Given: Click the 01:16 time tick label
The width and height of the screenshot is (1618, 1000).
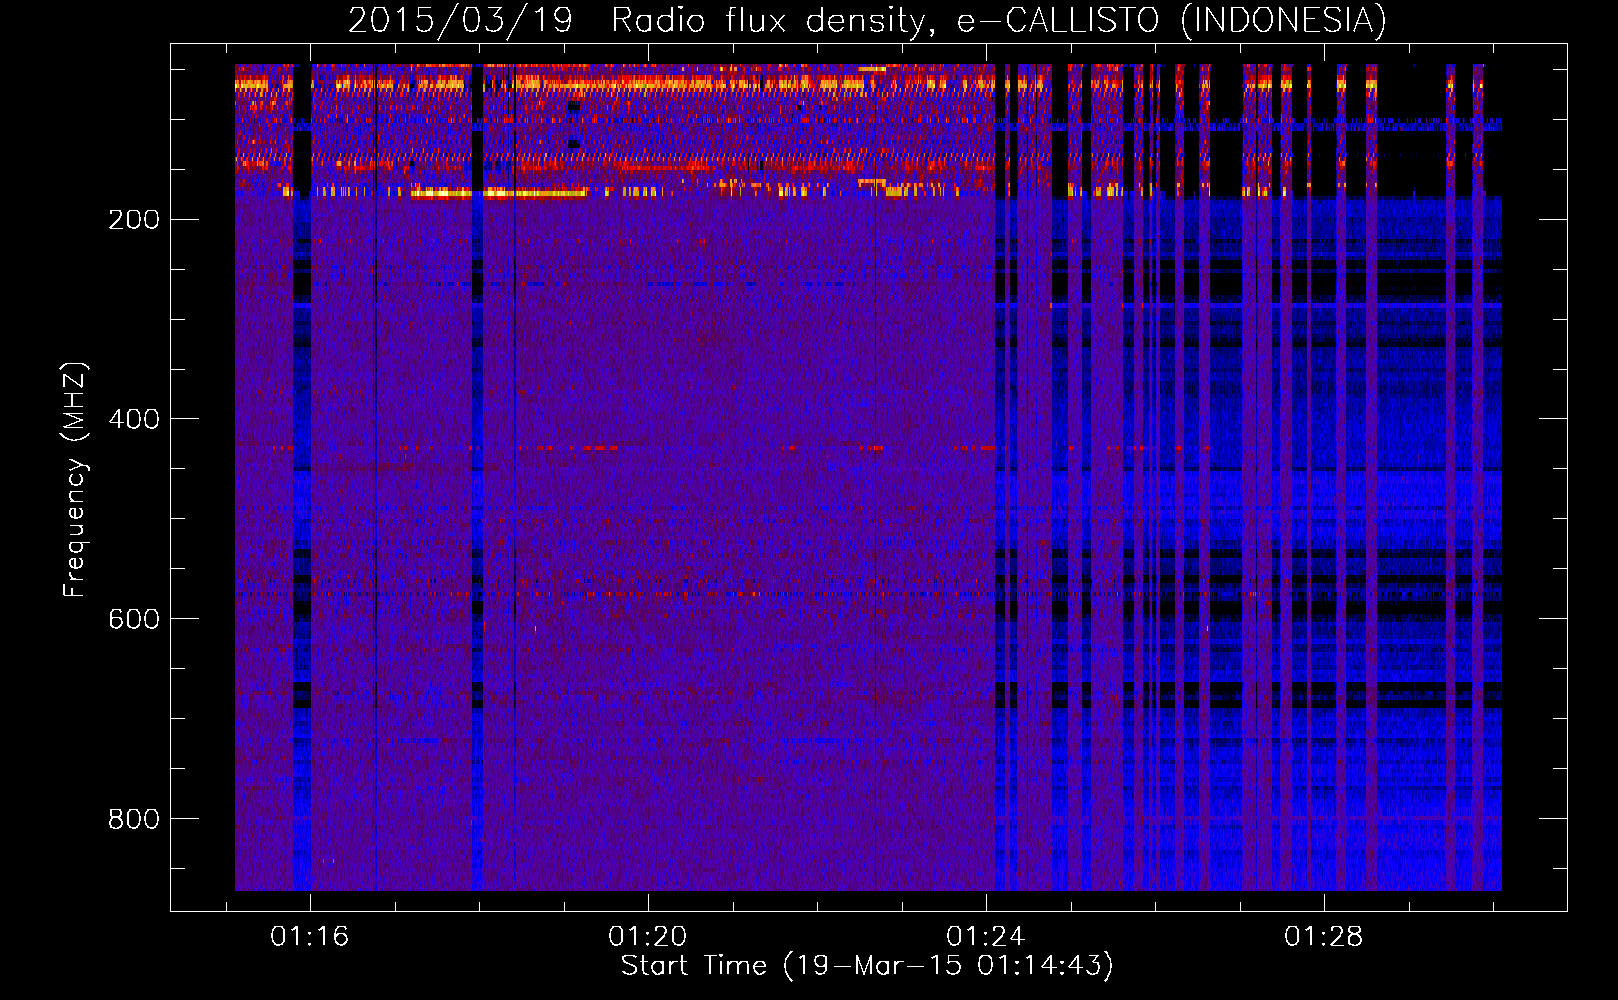Looking at the screenshot, I should click(x=310, y=936).
